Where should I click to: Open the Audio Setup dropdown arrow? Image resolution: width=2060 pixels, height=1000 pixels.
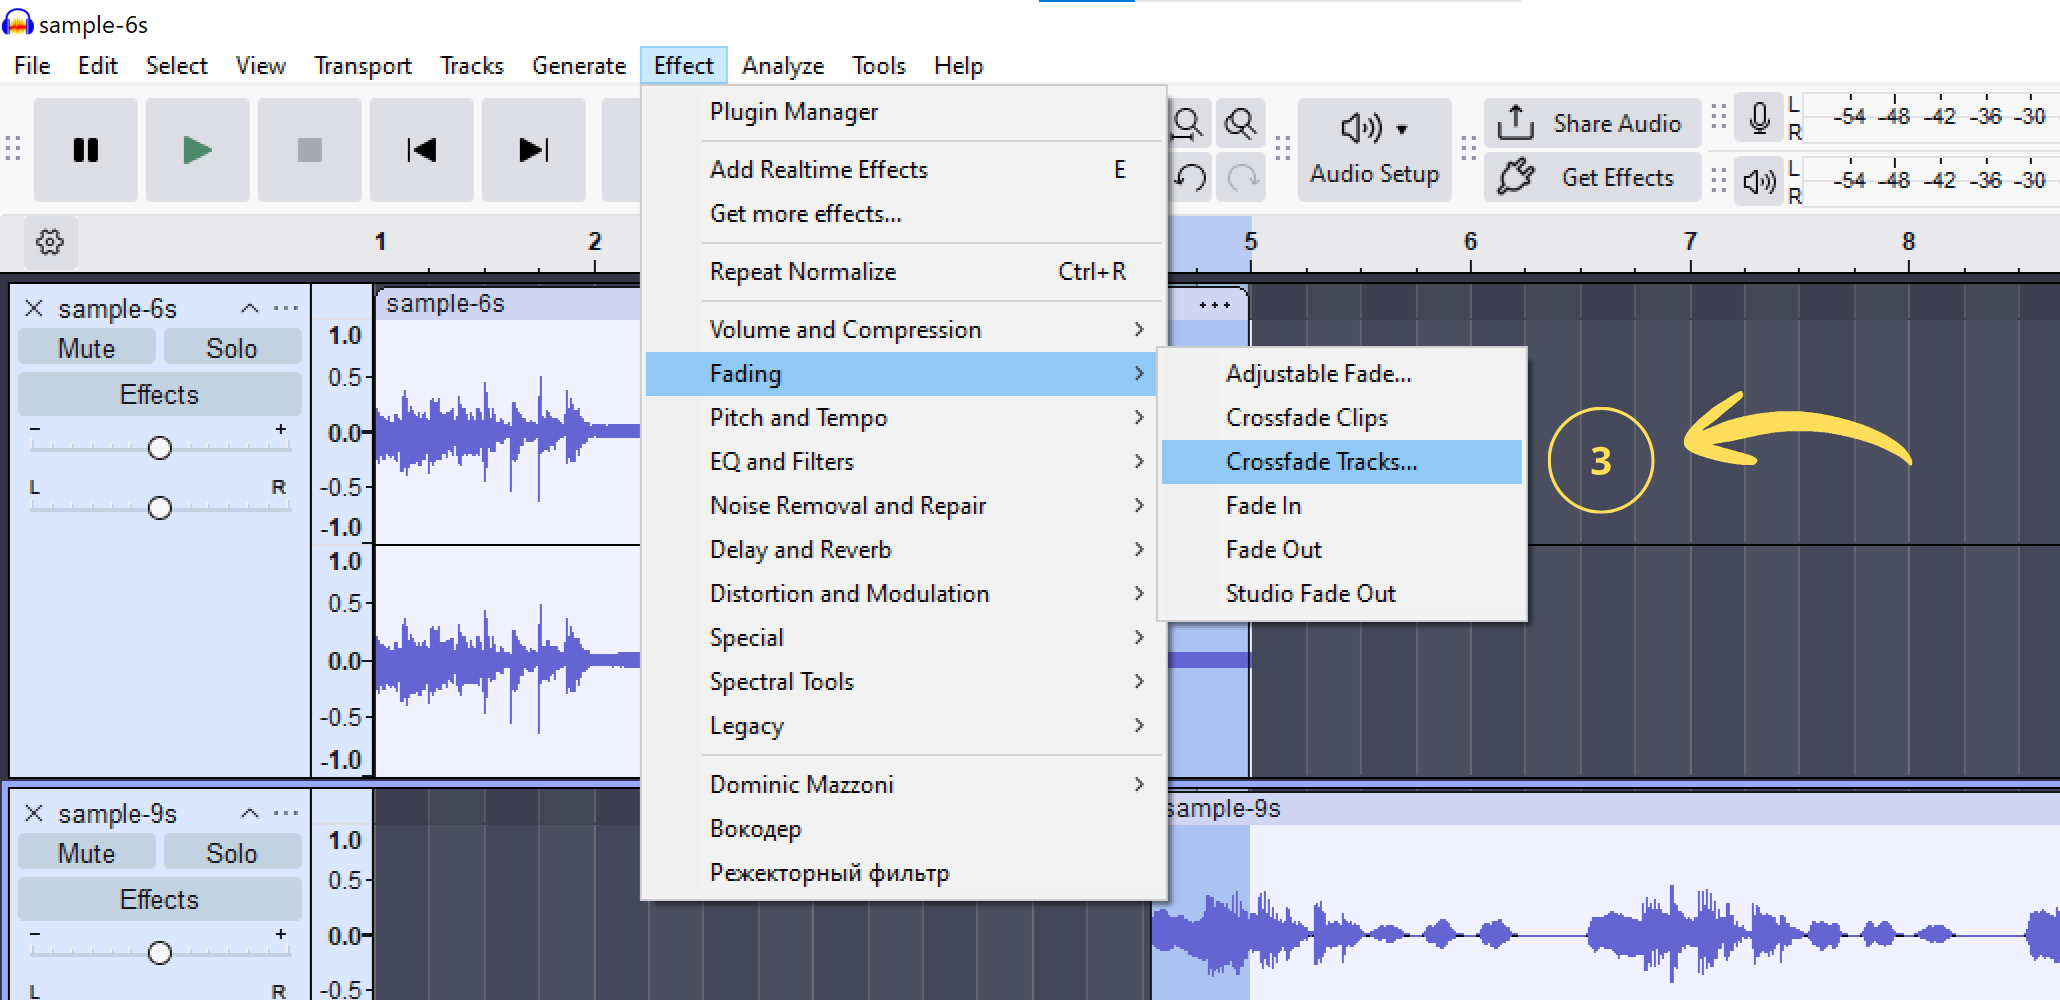coord(1403,127)
